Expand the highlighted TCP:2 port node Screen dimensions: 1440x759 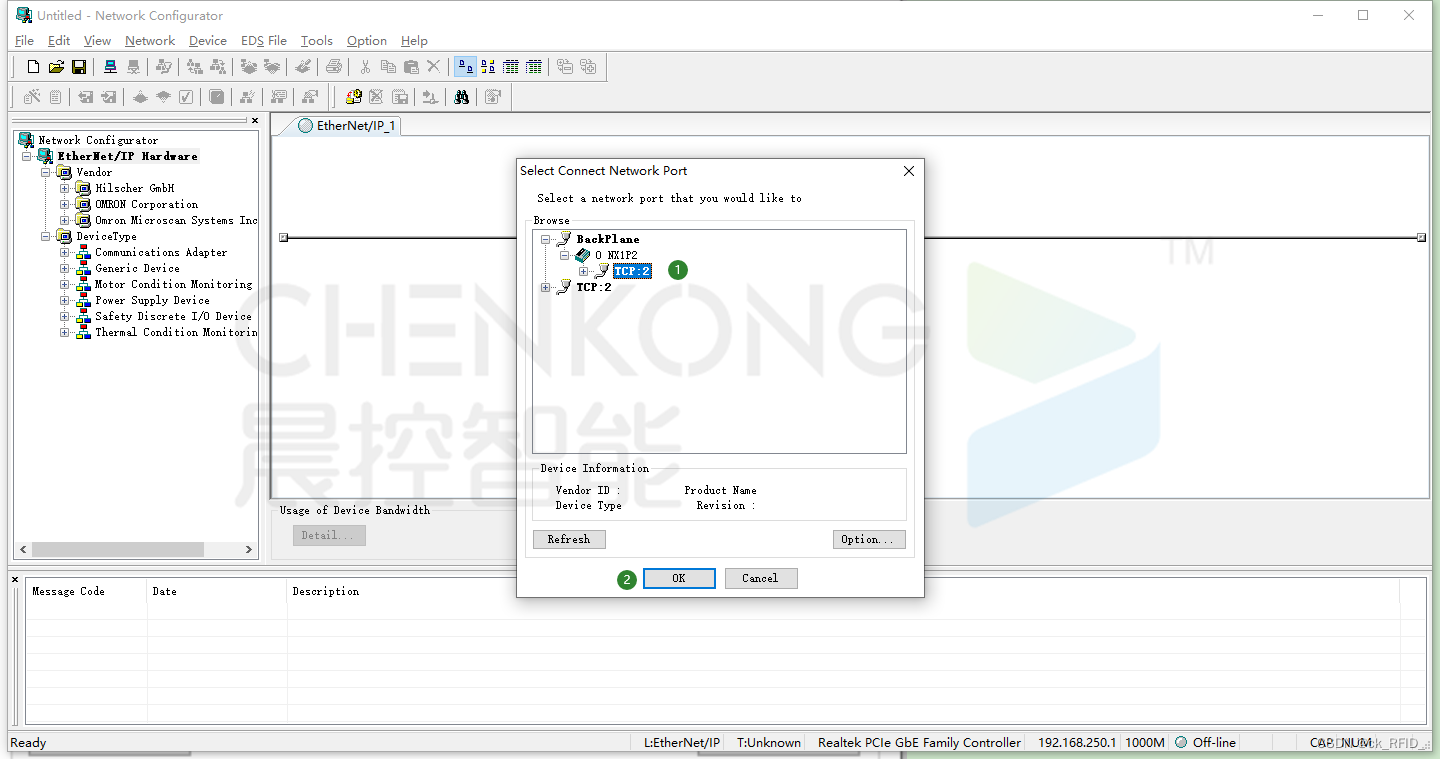(584, 272)
